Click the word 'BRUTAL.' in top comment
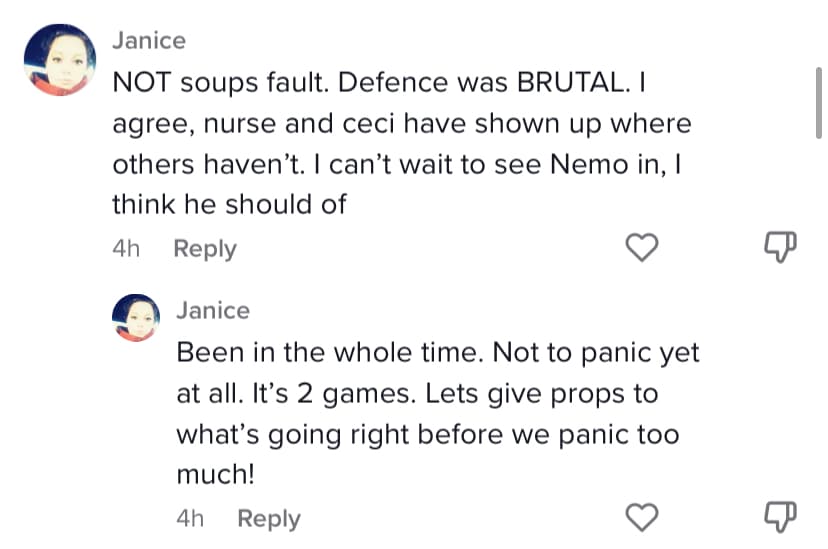The width and height of the screenshot is (828, 549). click(x=573, y=83)
